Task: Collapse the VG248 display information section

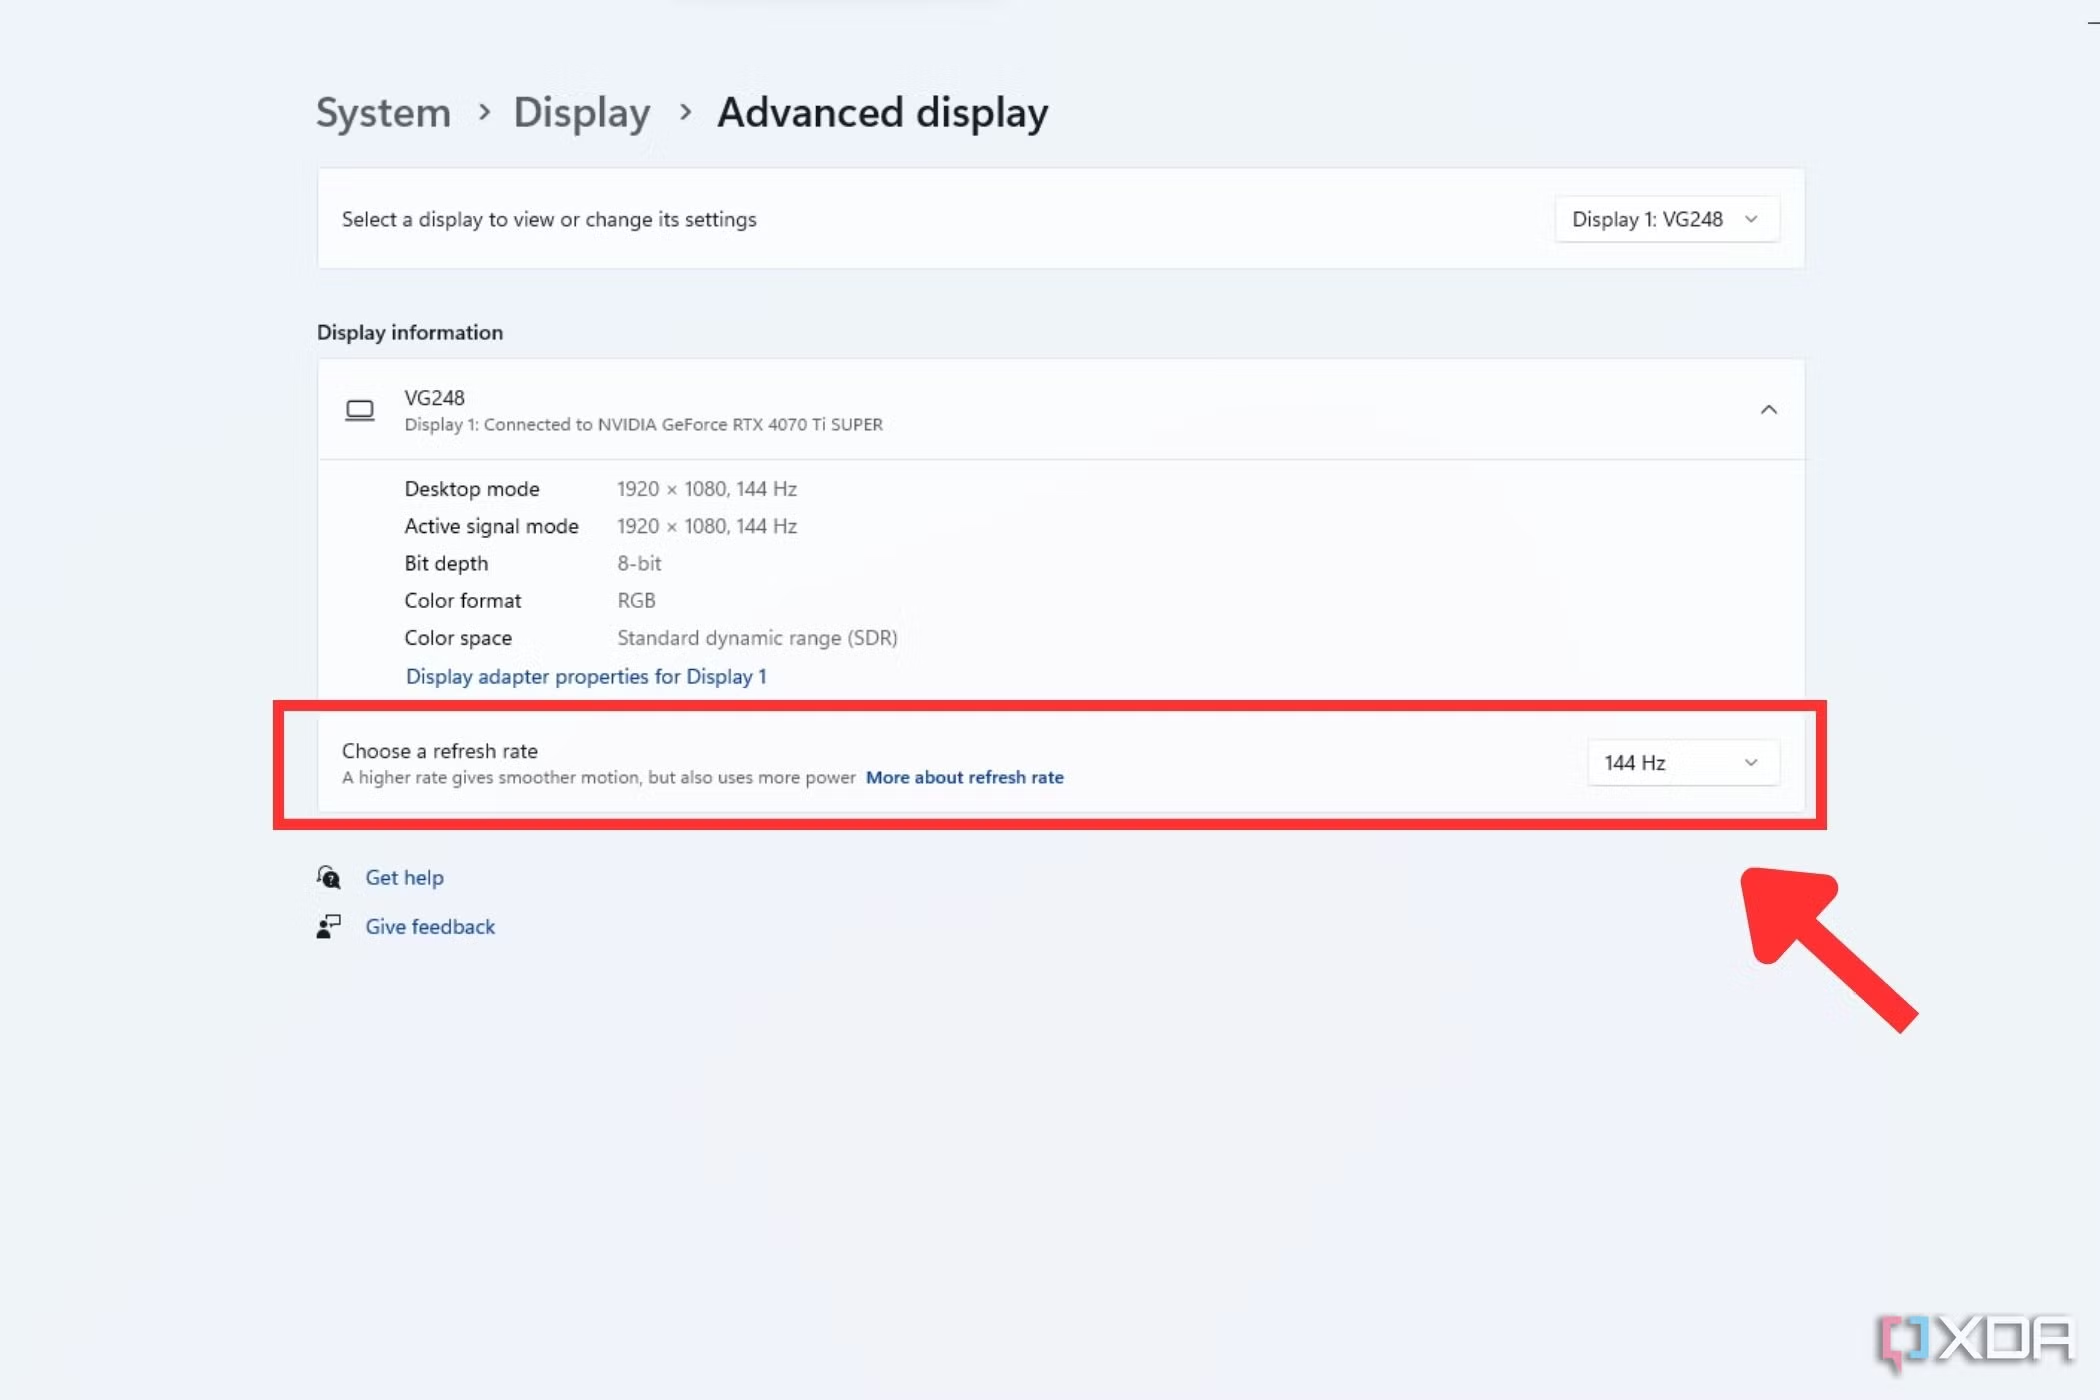Action: pyautogui.click(x=1768, y=410)
